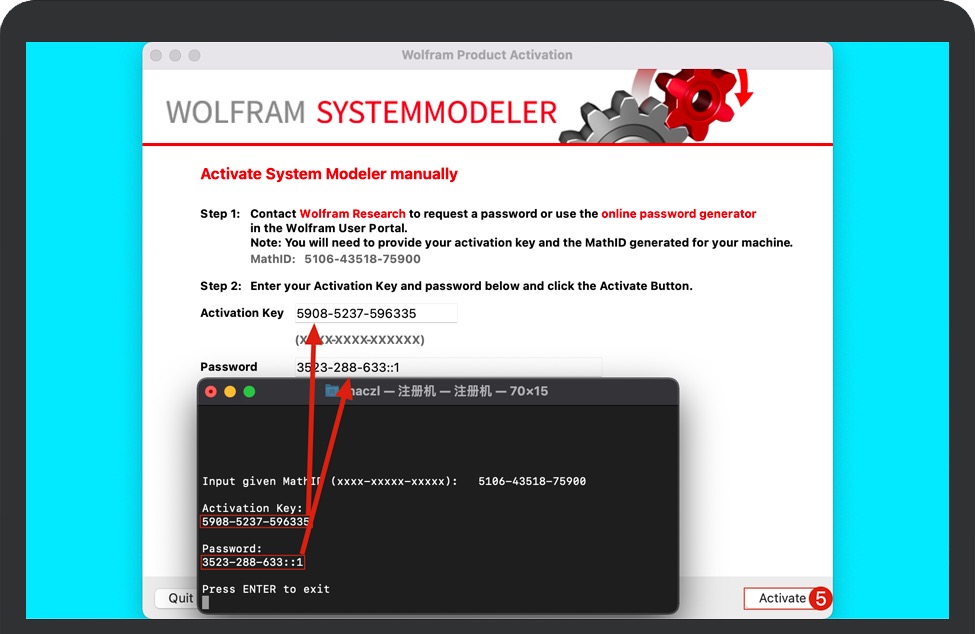Click the MathID entered in terminal
Image resolution: width=975 pixels, height=634 pixels.
pyautogui.click(x=531, y=481)
